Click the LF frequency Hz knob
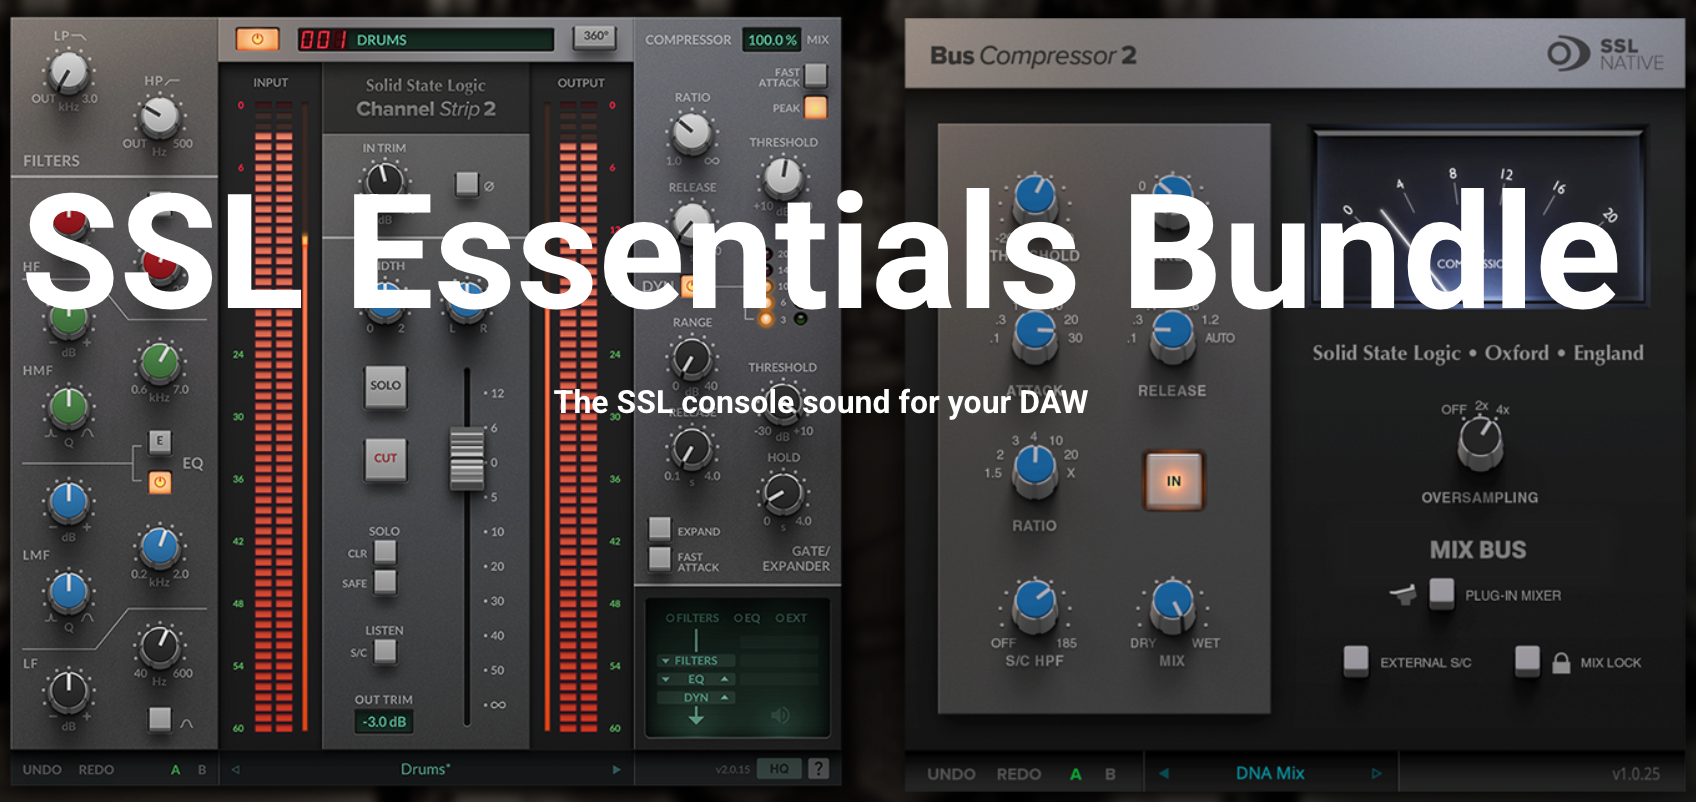The image size is (1696, 802). pos(159,646)
